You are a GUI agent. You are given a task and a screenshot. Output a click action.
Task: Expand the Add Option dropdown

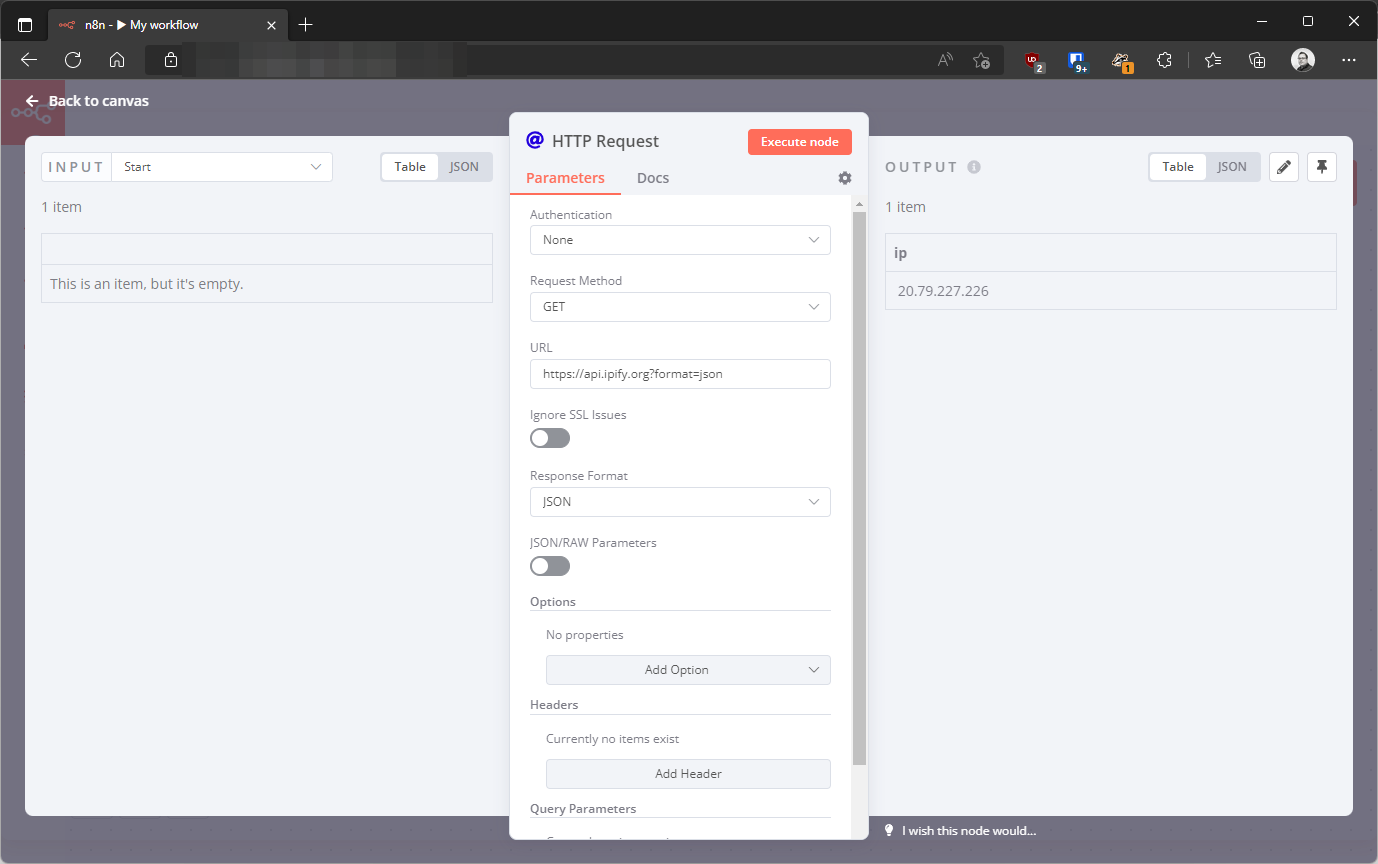[688, 670]
